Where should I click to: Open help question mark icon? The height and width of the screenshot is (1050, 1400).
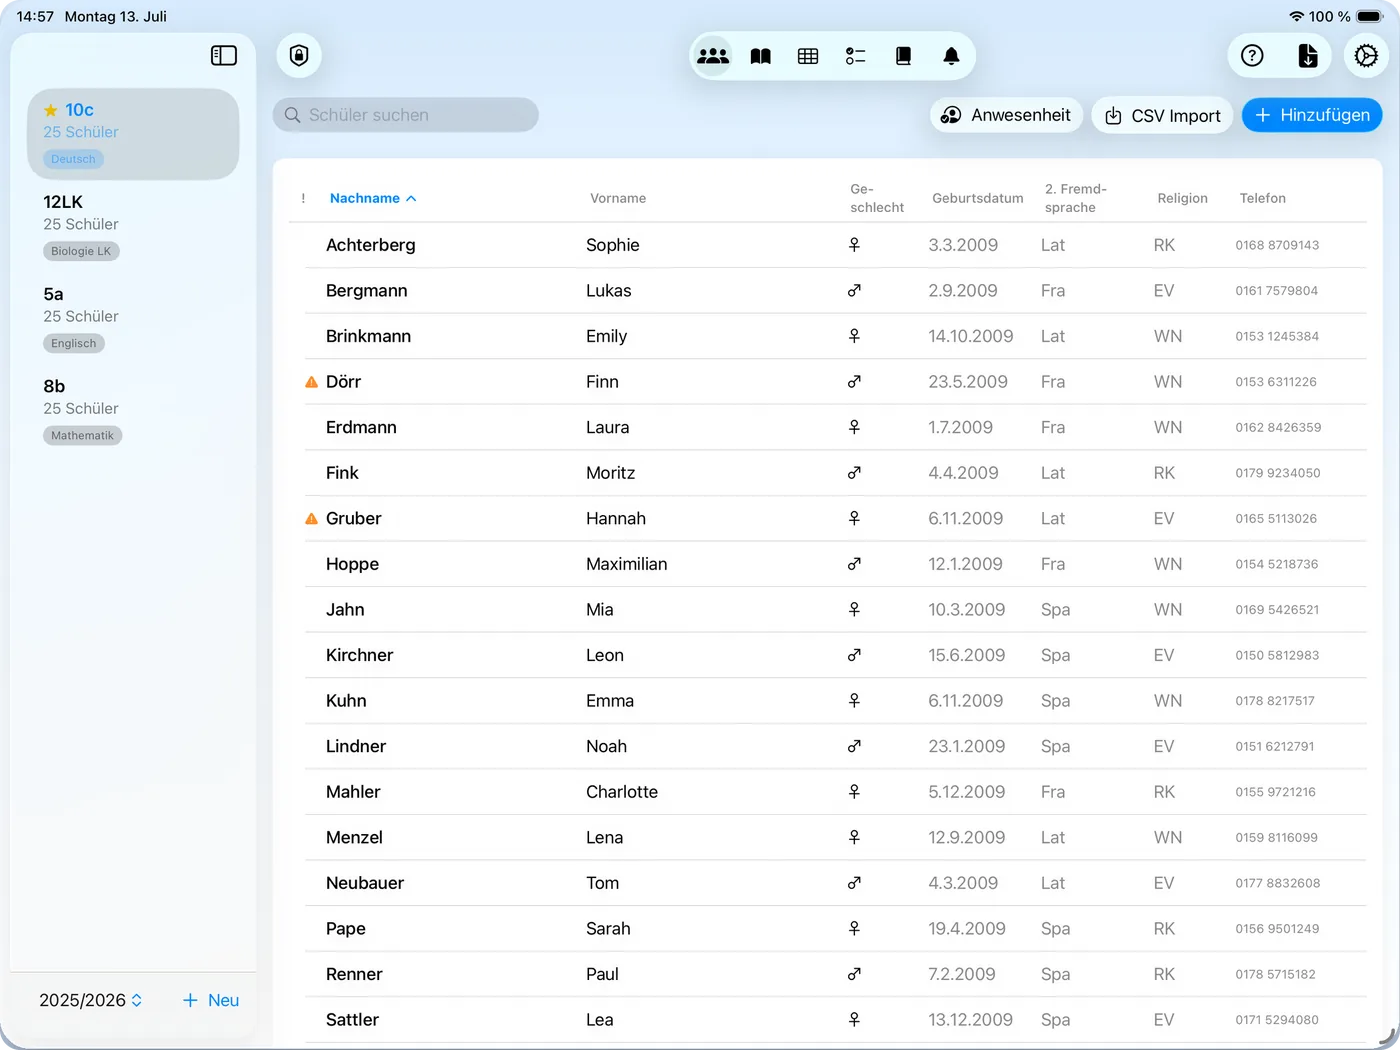1252,56
